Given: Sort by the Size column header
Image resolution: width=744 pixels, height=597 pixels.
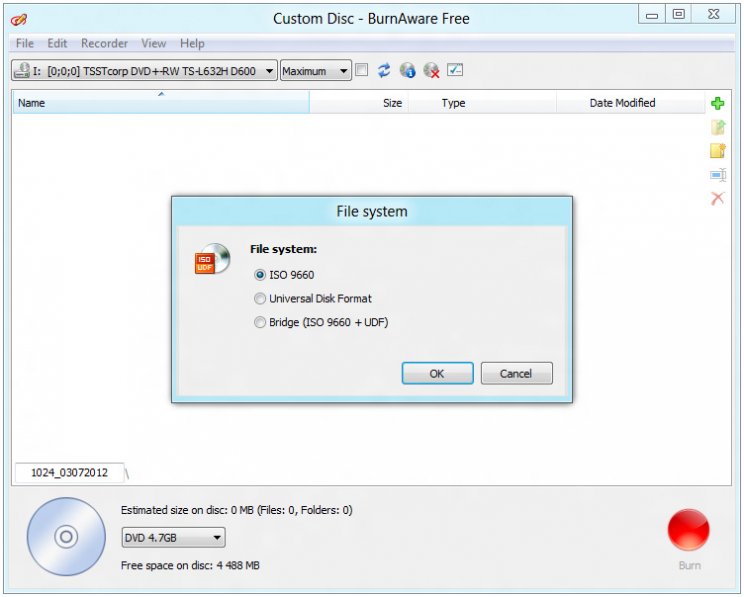Looking at the screenshot, I should 359,103.
